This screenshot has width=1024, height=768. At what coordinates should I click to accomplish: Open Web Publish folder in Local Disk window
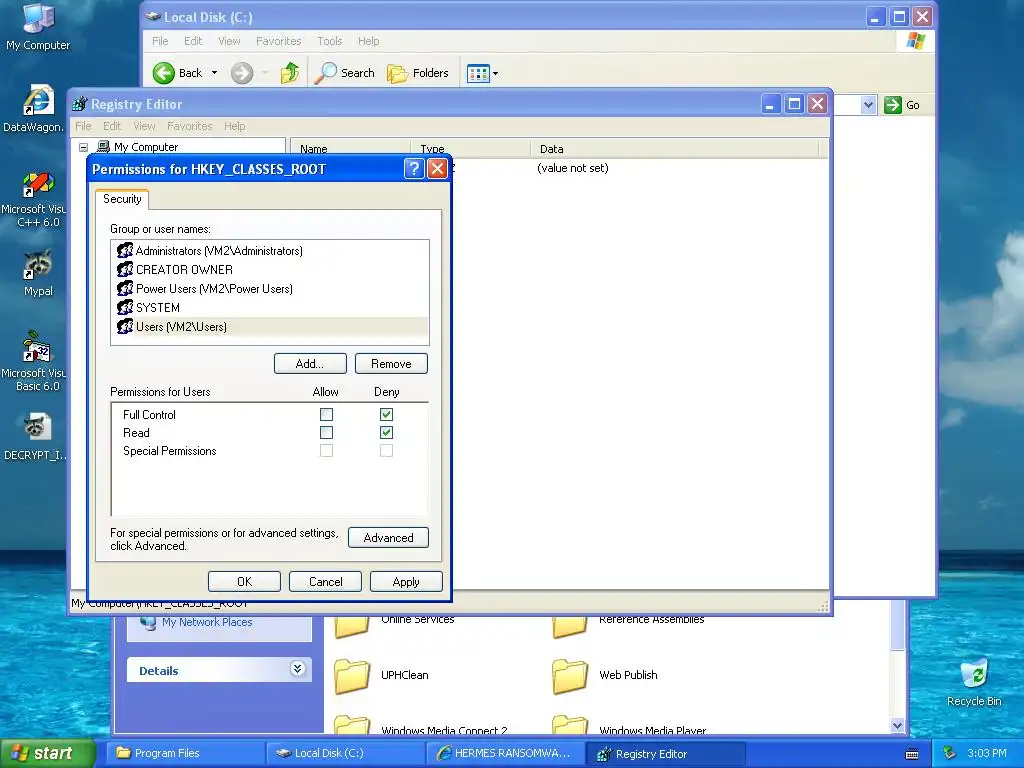click(x=605, y=675)
